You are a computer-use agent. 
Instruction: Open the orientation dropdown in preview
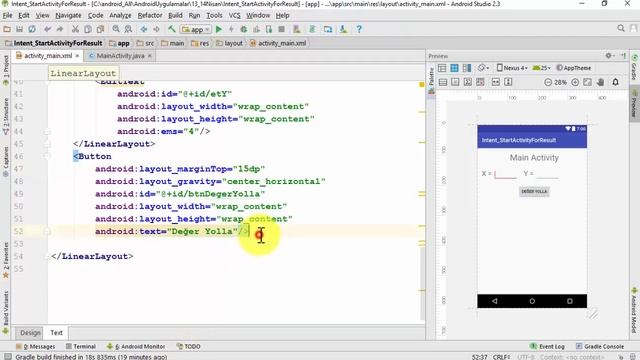(x=483, y=68)
